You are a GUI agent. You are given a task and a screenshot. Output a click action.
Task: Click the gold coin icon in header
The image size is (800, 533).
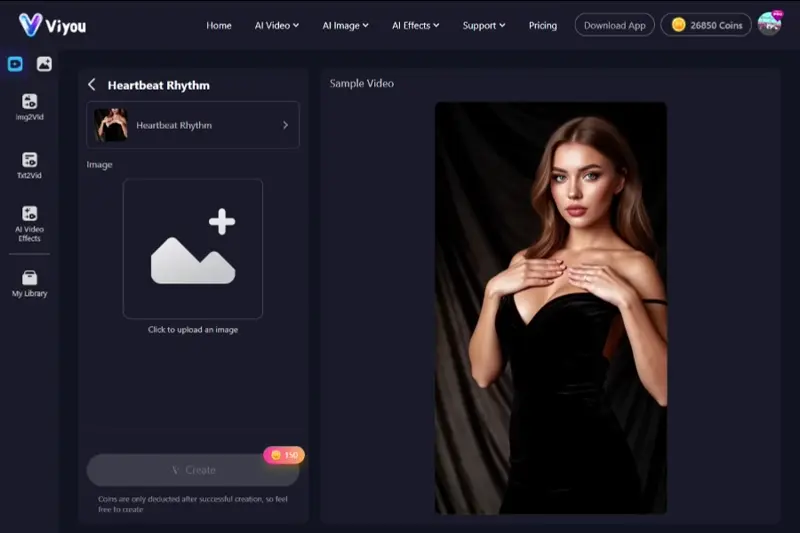click(x=678, y=24)
